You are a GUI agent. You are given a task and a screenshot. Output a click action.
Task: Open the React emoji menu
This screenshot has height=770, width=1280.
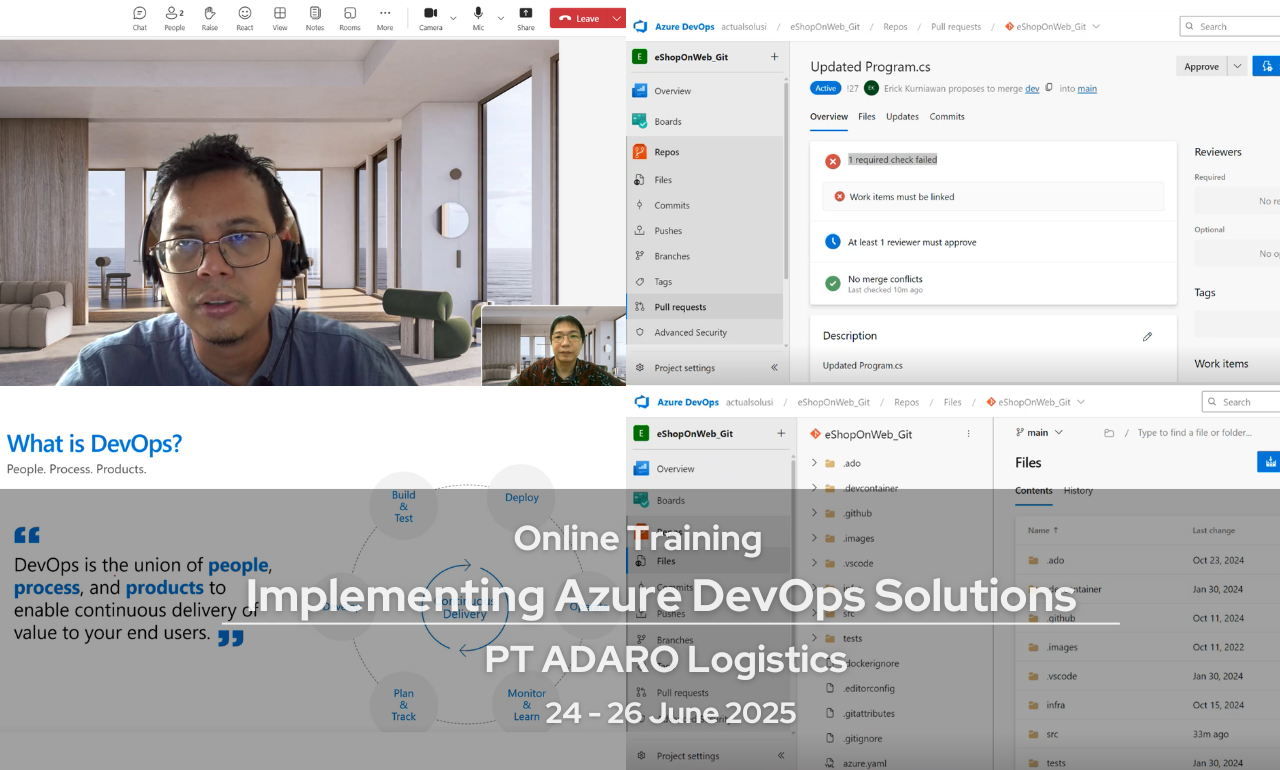coord(245,17)
